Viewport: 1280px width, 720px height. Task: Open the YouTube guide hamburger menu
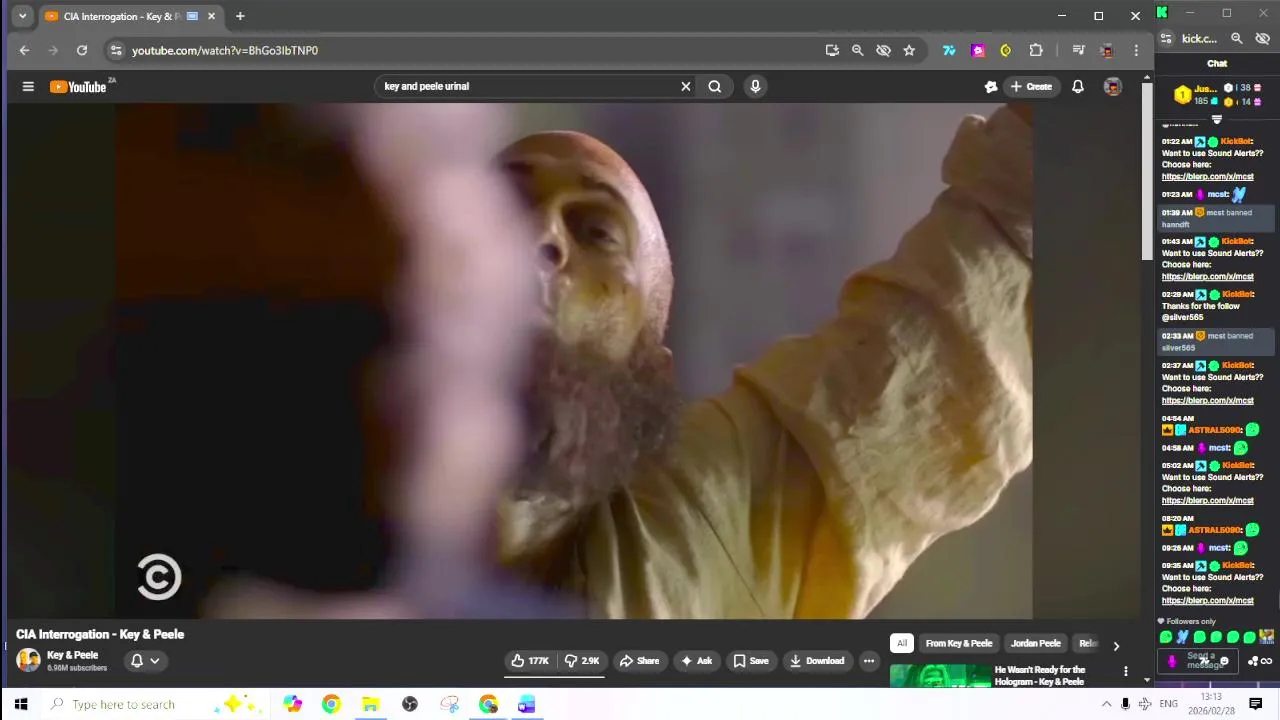28,87
